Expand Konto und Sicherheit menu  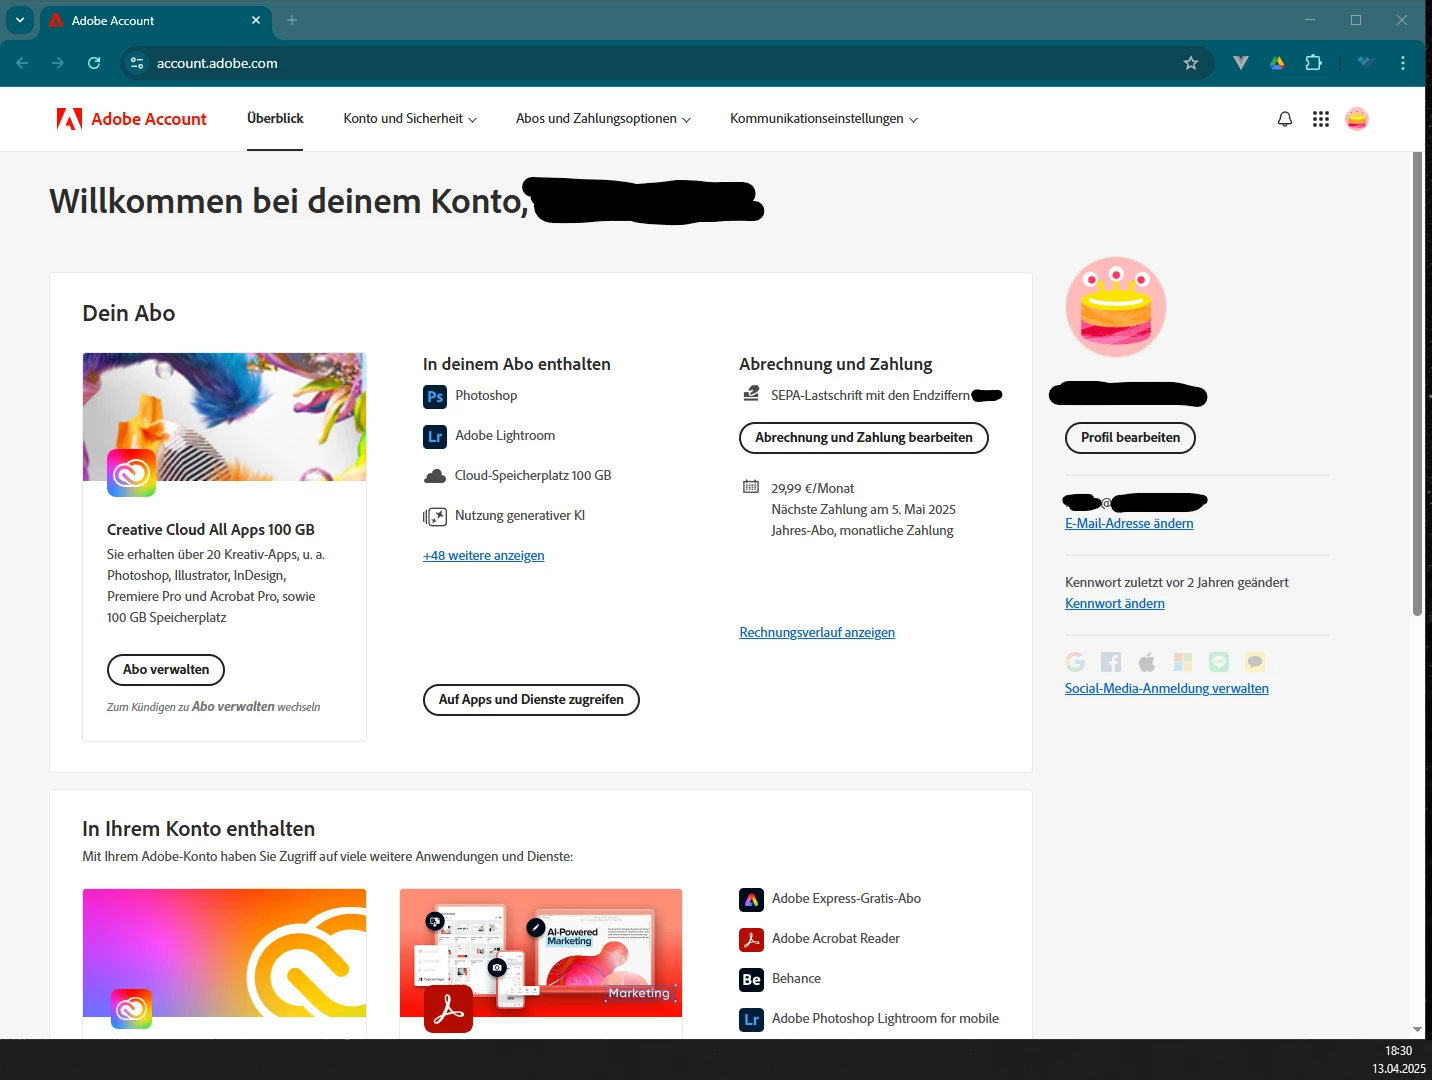[410, 119]
